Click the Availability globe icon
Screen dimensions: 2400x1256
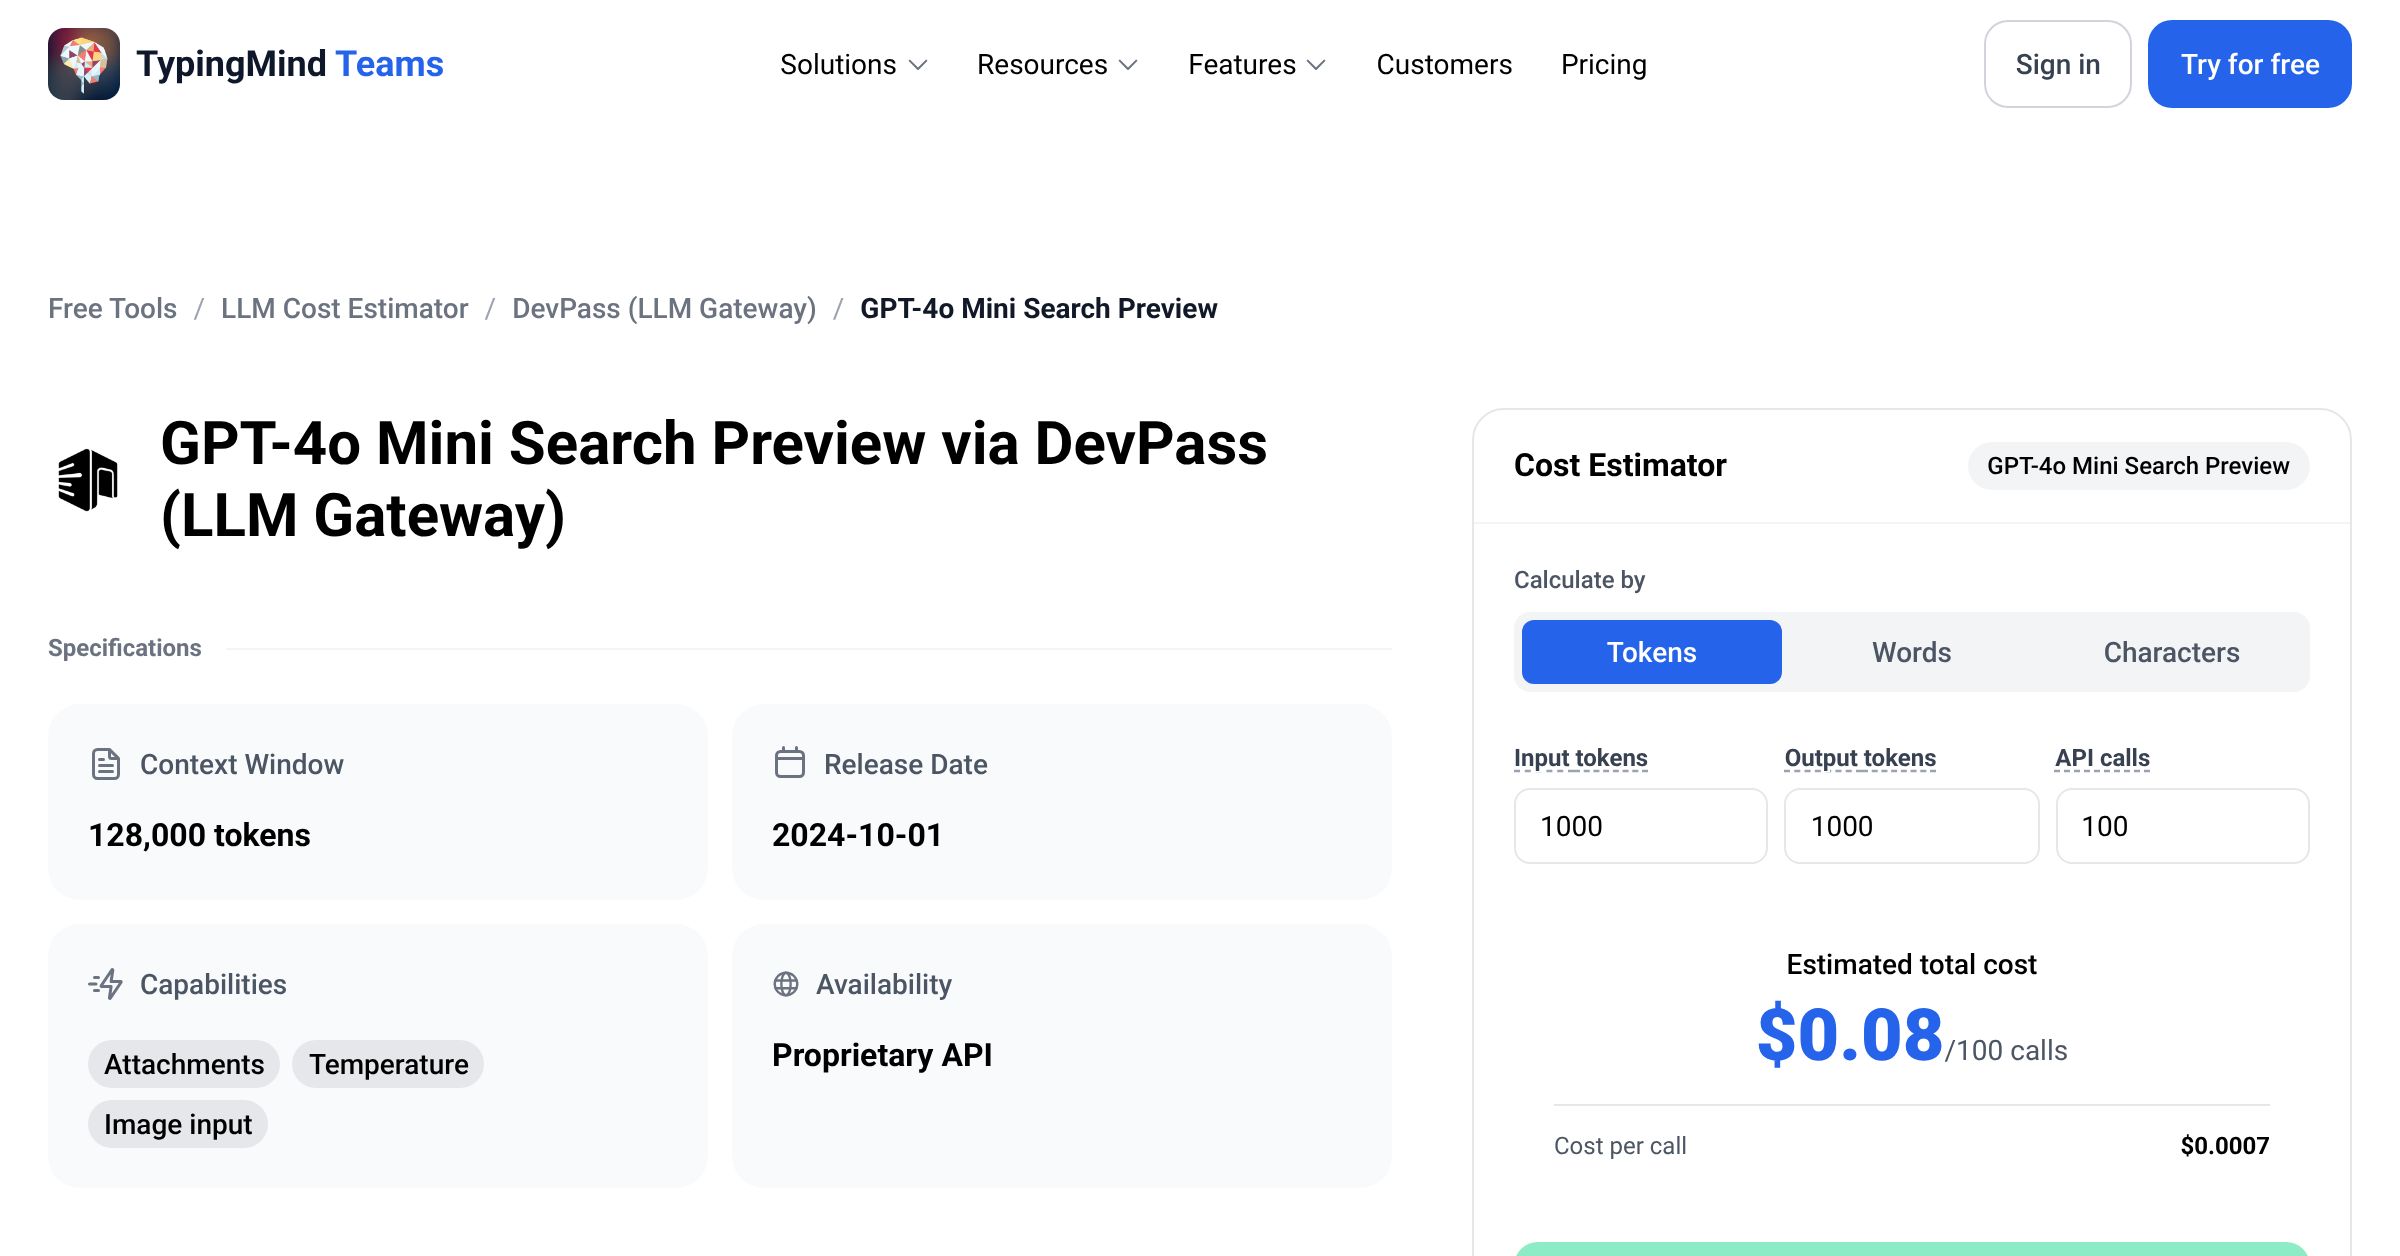click(x=786, y=984)
